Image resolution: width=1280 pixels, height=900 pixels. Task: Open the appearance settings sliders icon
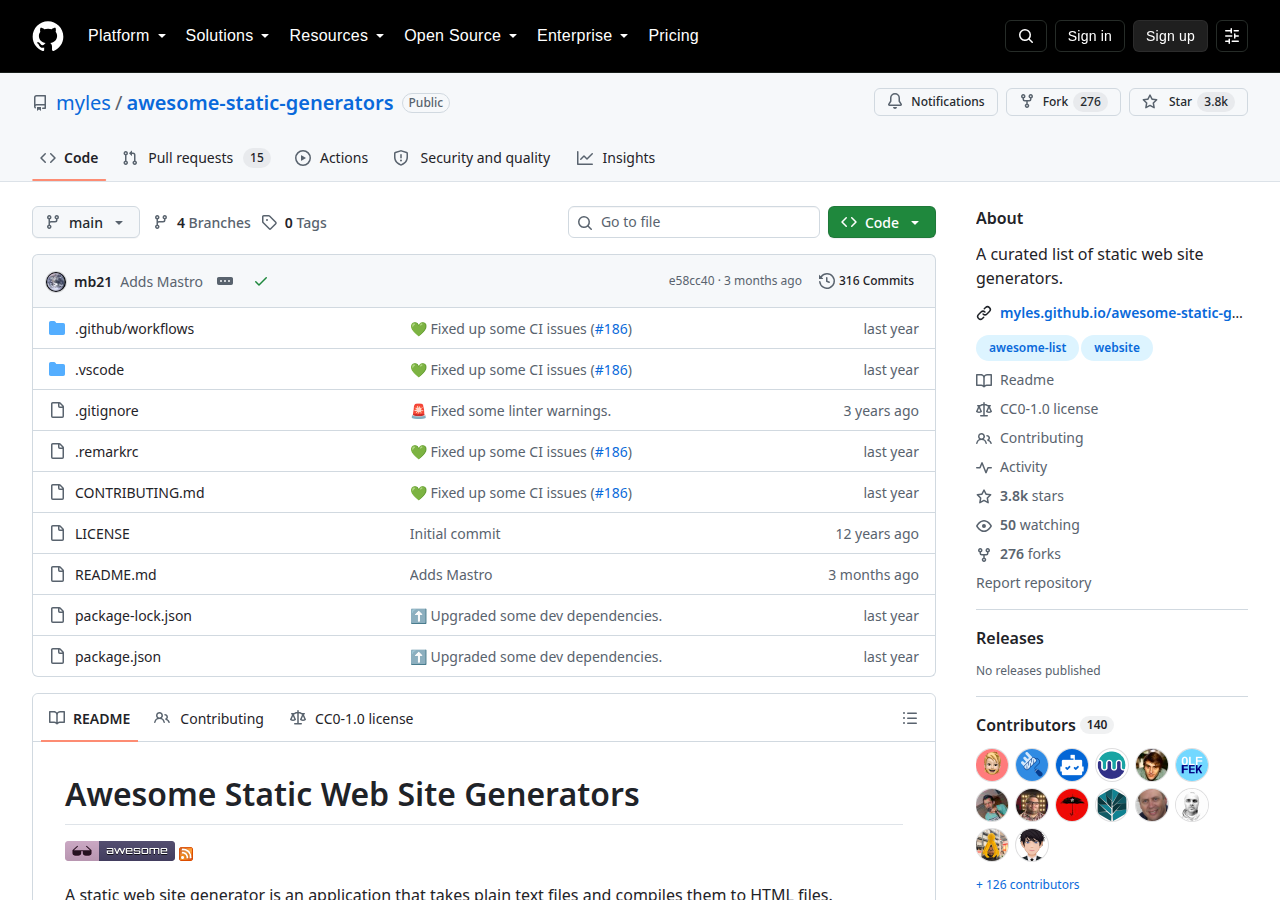1232,36
